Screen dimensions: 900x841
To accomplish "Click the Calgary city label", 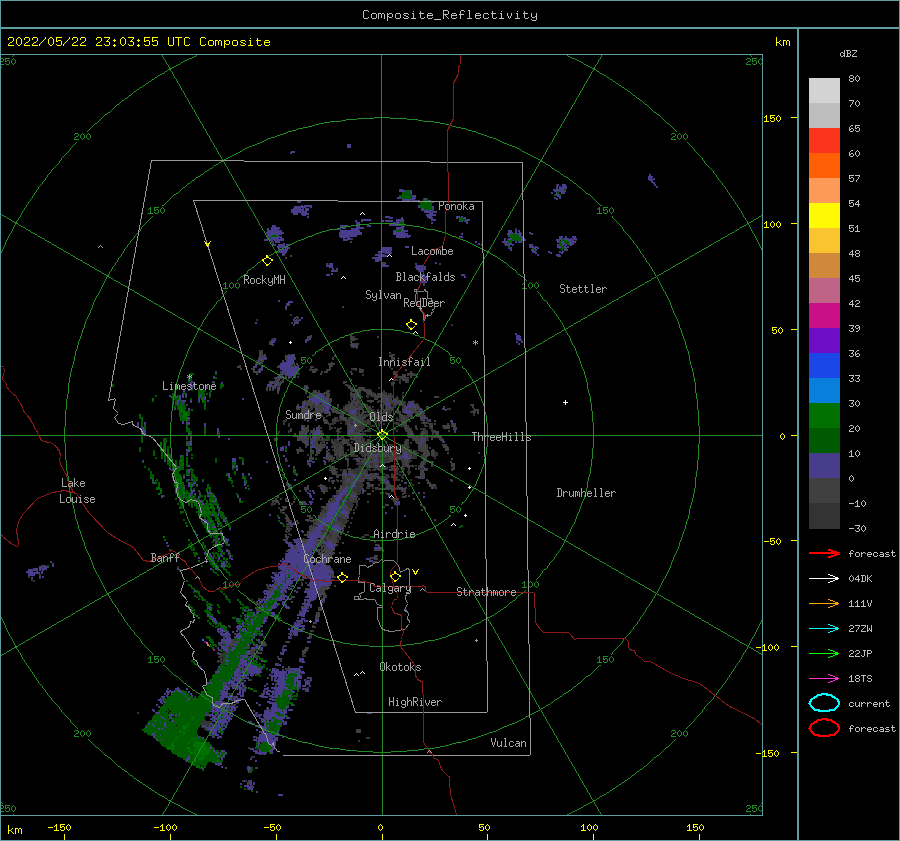I will pos(390,588).
